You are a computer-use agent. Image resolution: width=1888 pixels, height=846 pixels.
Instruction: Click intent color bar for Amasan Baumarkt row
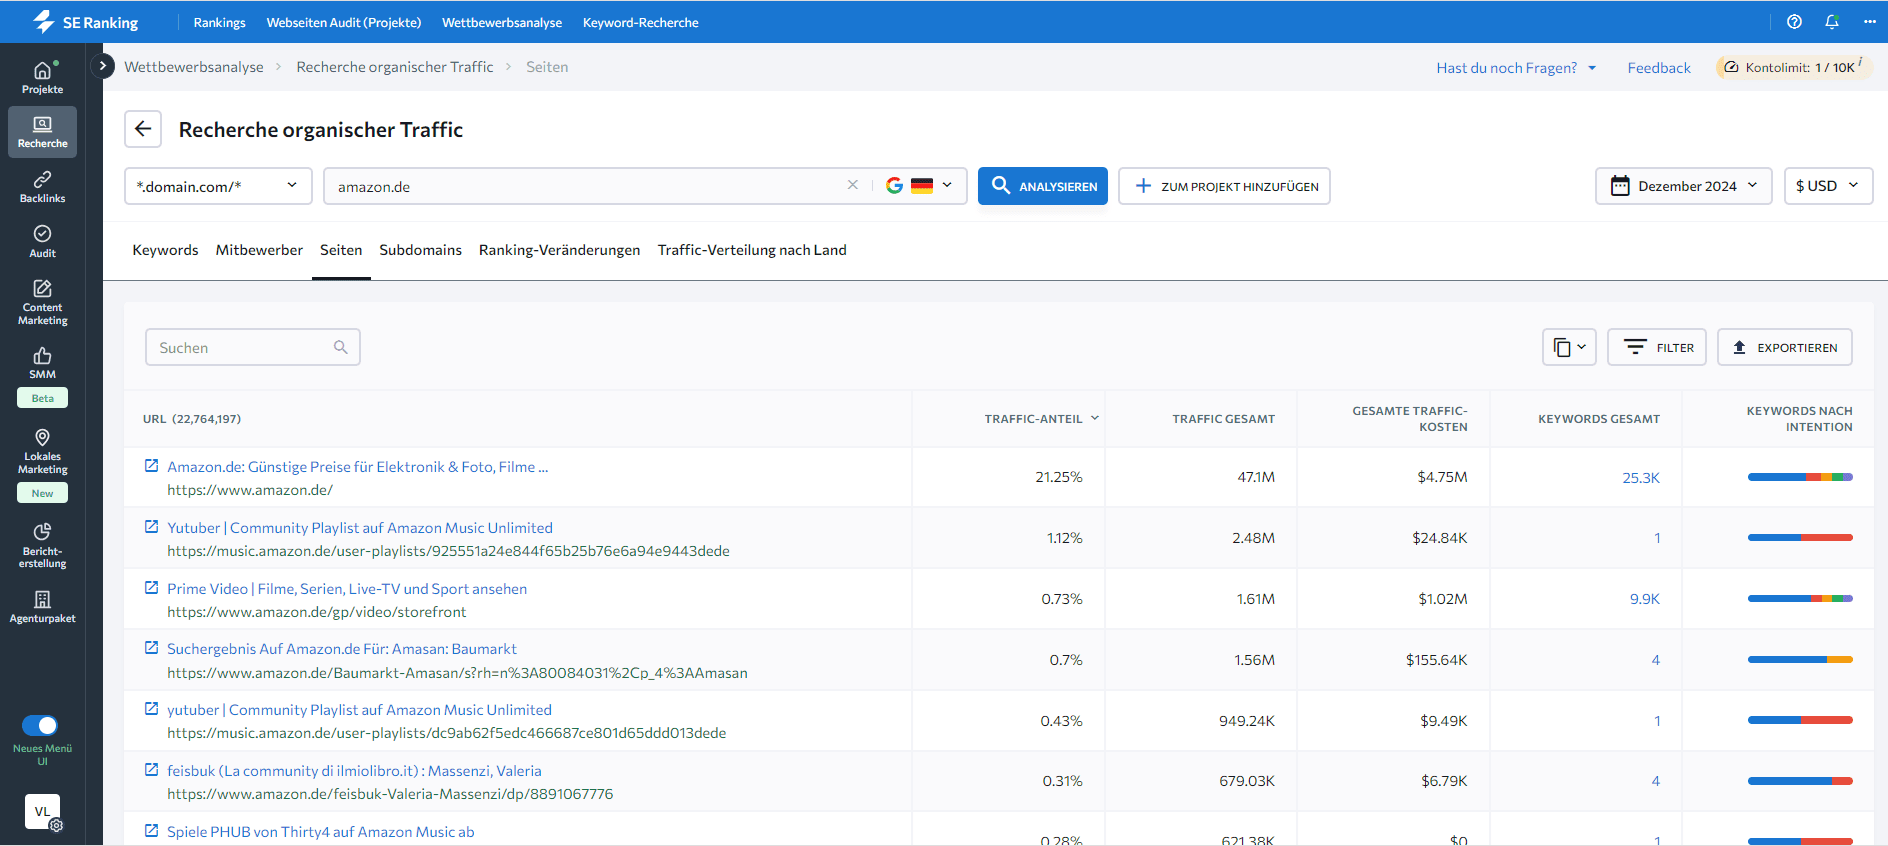click(1800, 659)
